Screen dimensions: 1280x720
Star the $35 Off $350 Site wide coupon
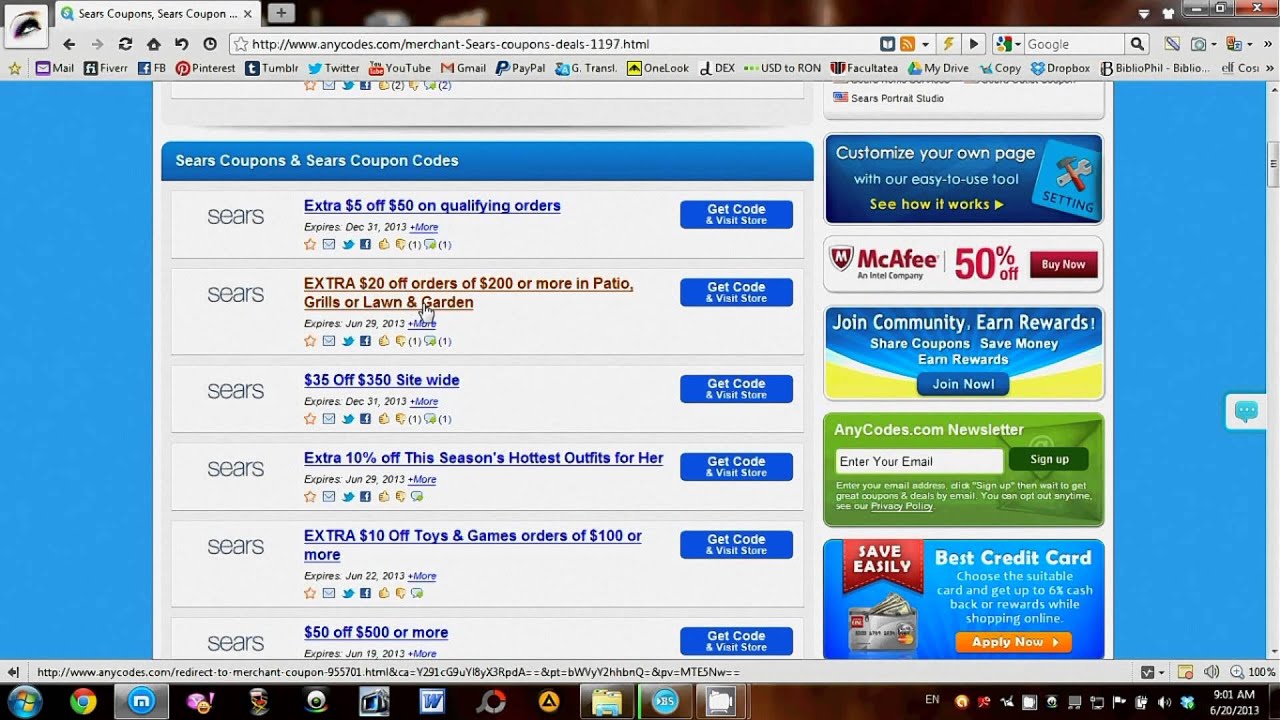tap(310, 419)
